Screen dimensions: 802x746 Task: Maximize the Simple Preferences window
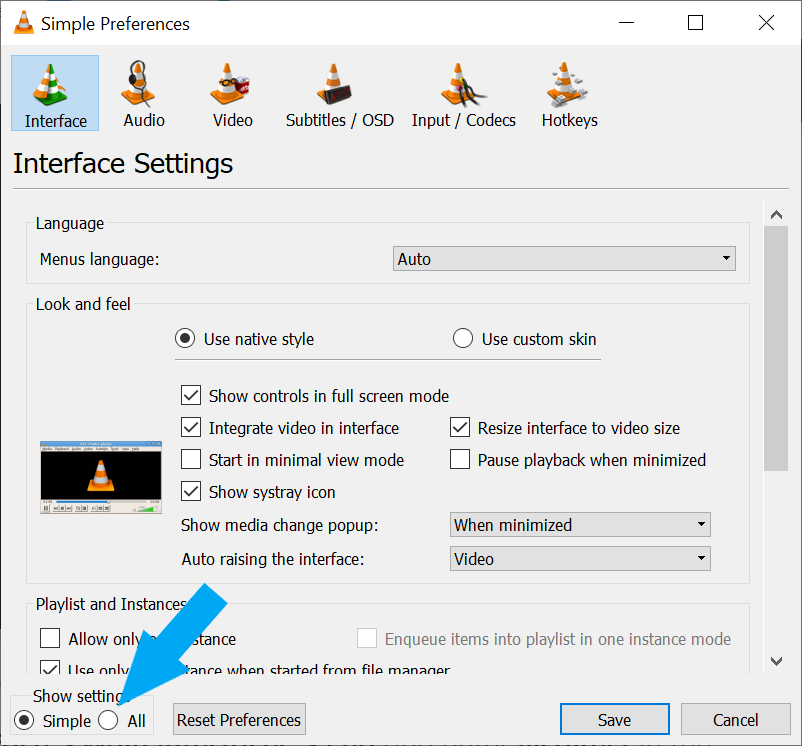(695, 22)
